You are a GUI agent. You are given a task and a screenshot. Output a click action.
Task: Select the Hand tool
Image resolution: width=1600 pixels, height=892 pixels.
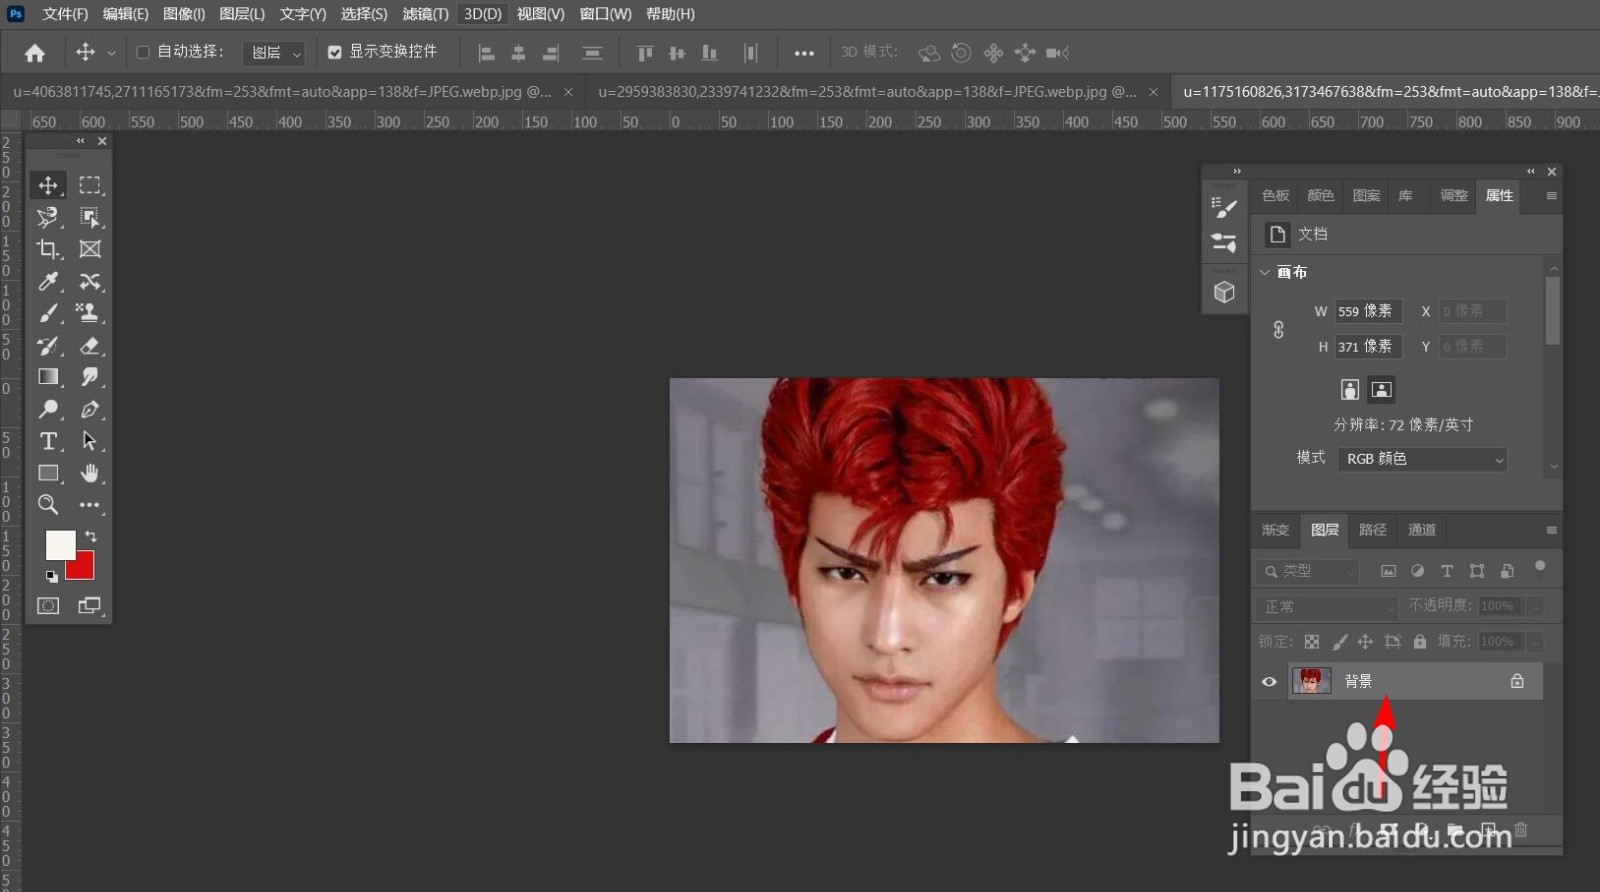point(90,473)
